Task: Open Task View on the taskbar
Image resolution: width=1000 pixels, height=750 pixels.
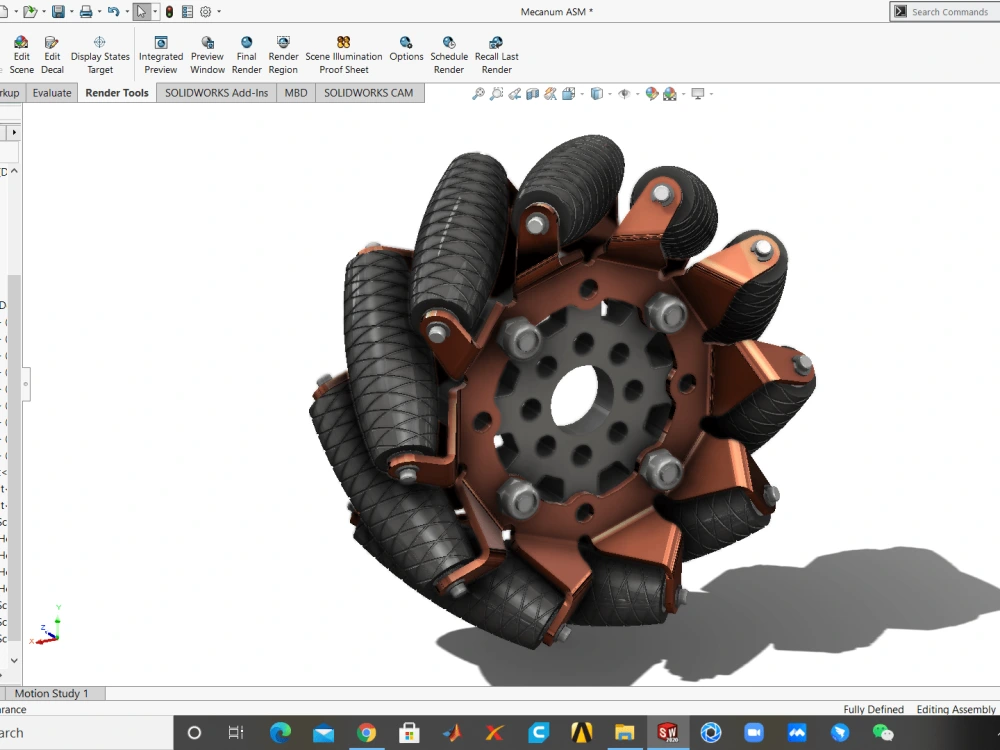Action: click(236, 733)
